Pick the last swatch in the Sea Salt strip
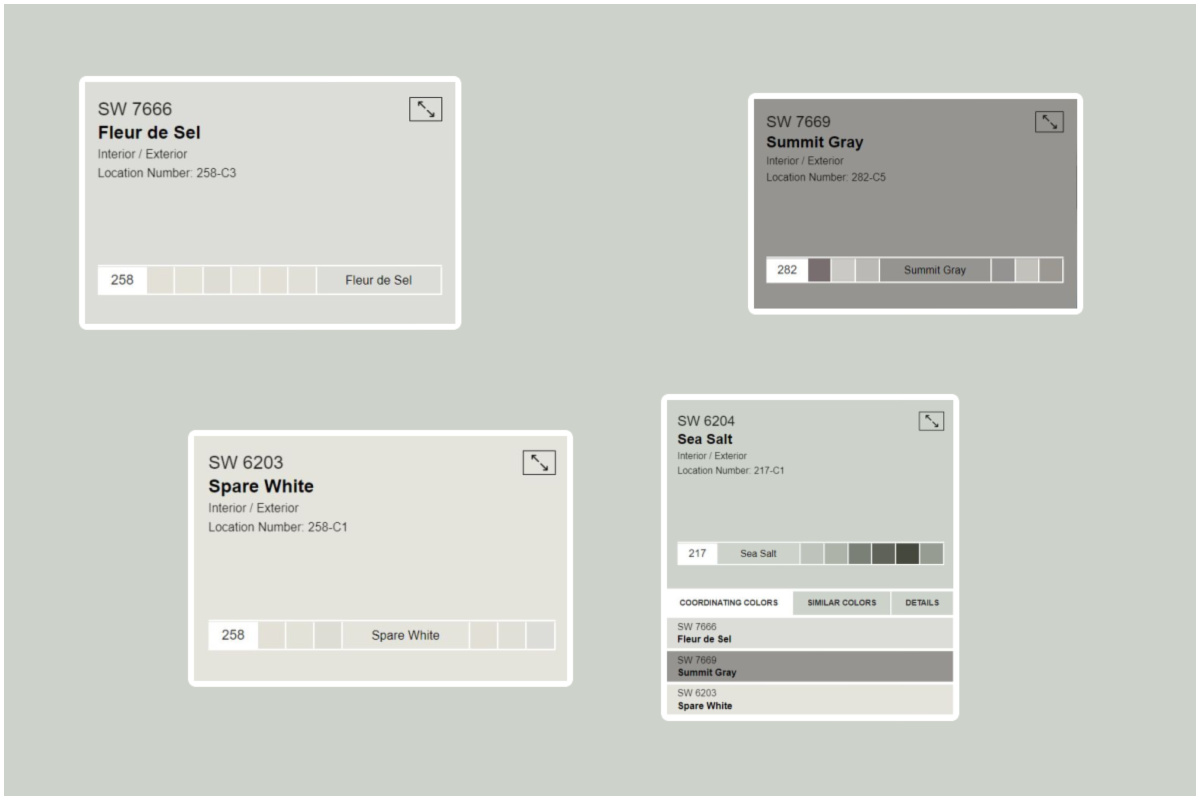Screen dimensions: 1200x800 pos(931,554)
